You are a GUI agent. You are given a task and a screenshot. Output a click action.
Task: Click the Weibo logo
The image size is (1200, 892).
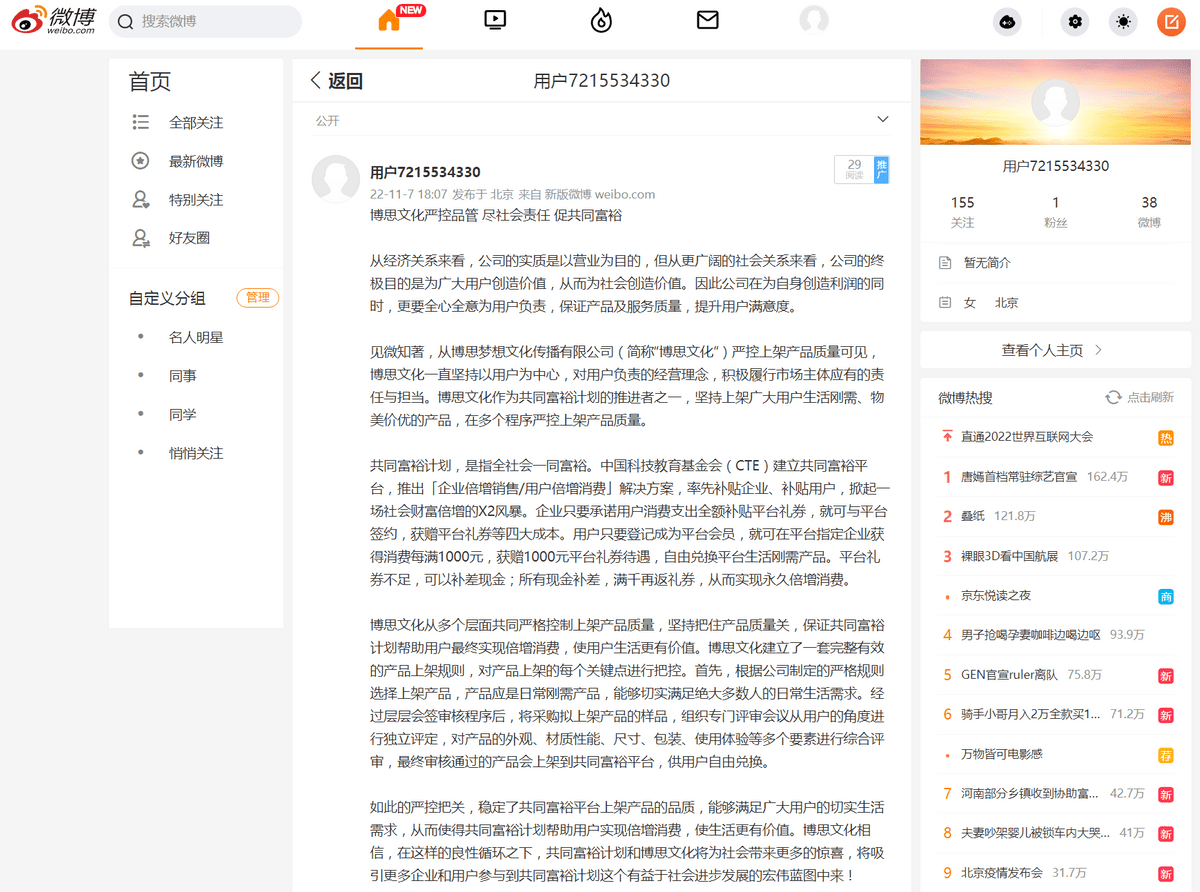pos(54,21)
